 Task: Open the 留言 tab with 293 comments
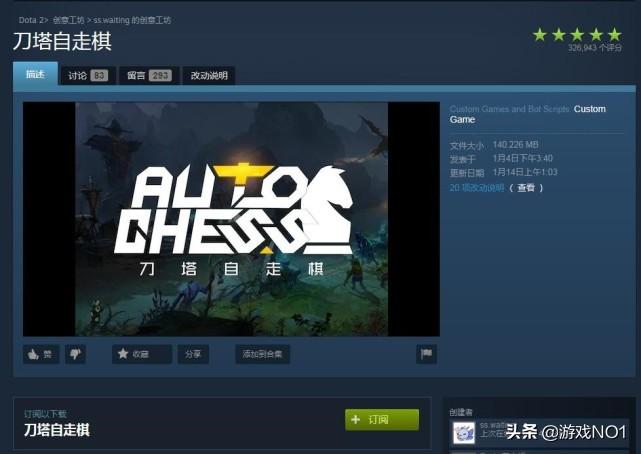point(149,76)
